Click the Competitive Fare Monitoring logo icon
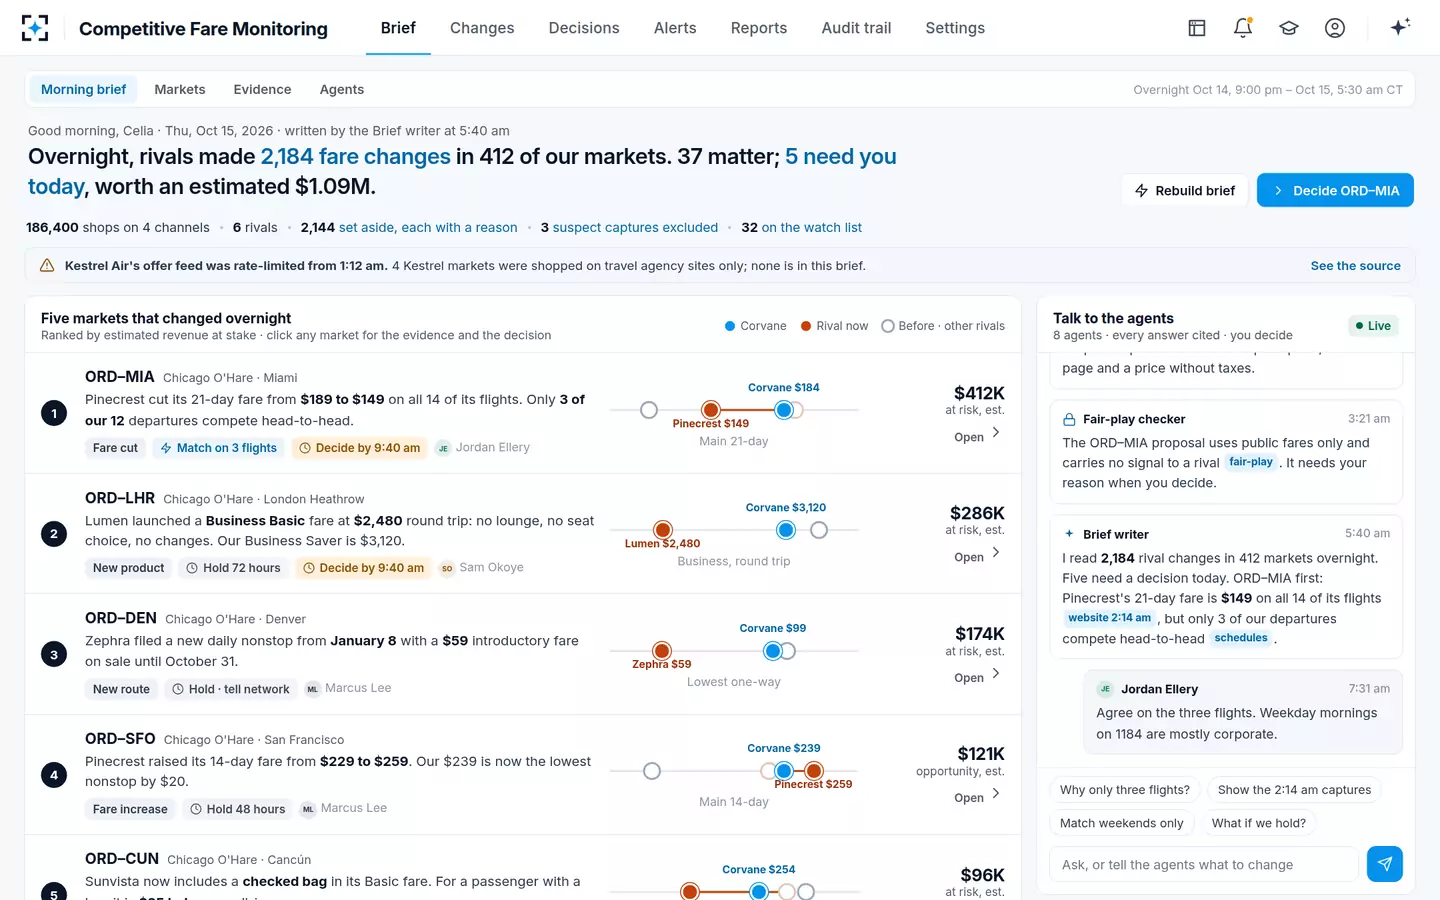Screen dimensions: 1440x900 (x=35, y=28)
